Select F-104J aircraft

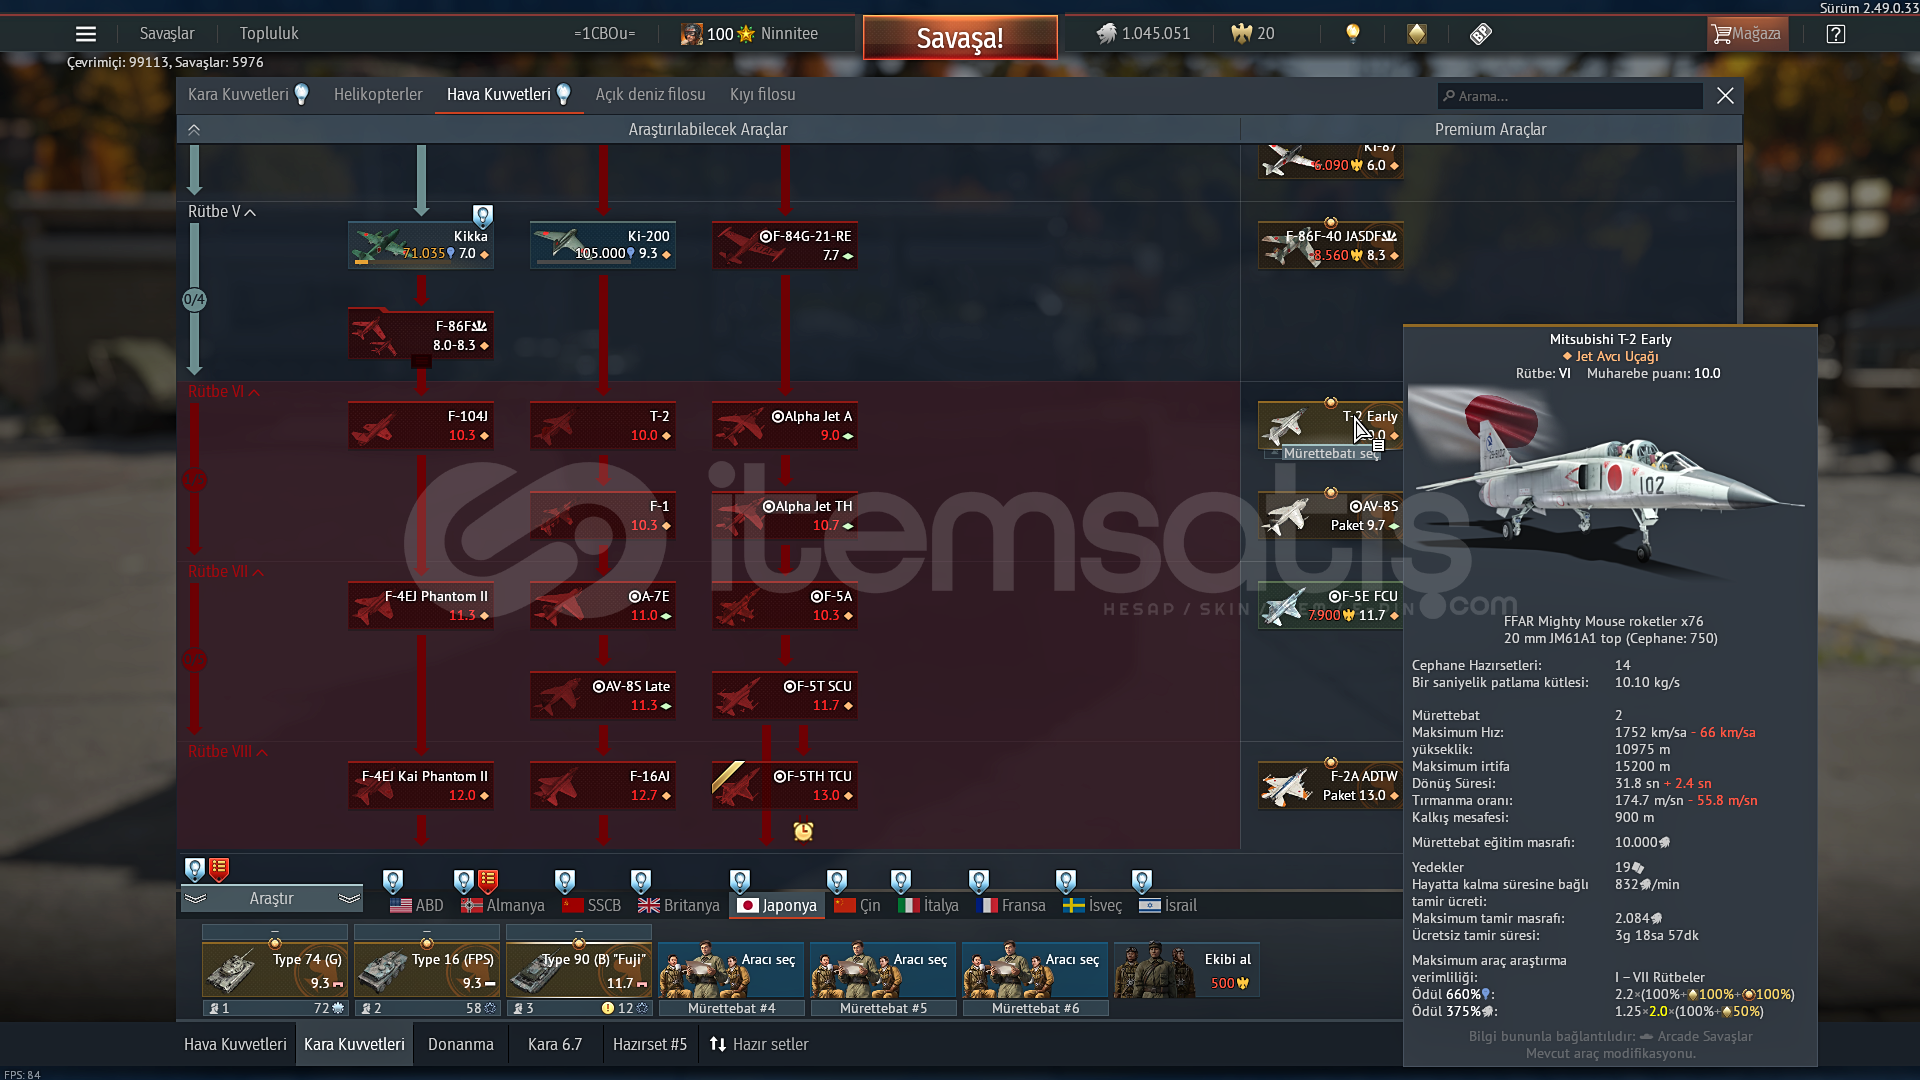[x=421, y=425]
